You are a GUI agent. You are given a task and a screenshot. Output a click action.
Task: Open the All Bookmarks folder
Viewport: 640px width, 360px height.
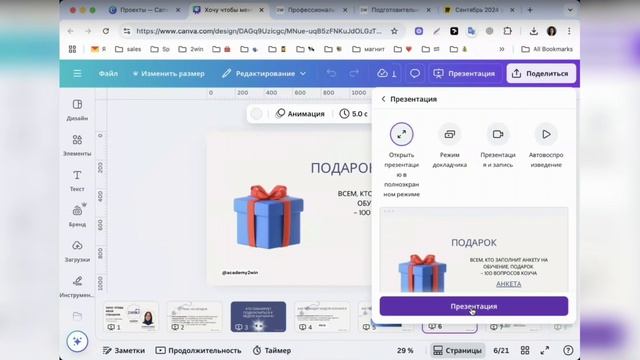pos(547,49)
